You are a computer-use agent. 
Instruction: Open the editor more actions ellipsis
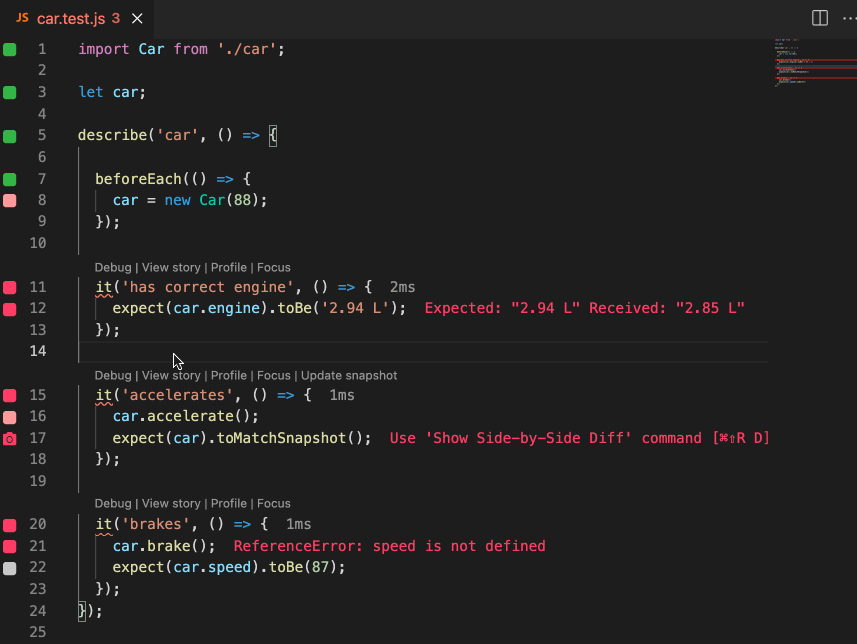click(845, 18)
